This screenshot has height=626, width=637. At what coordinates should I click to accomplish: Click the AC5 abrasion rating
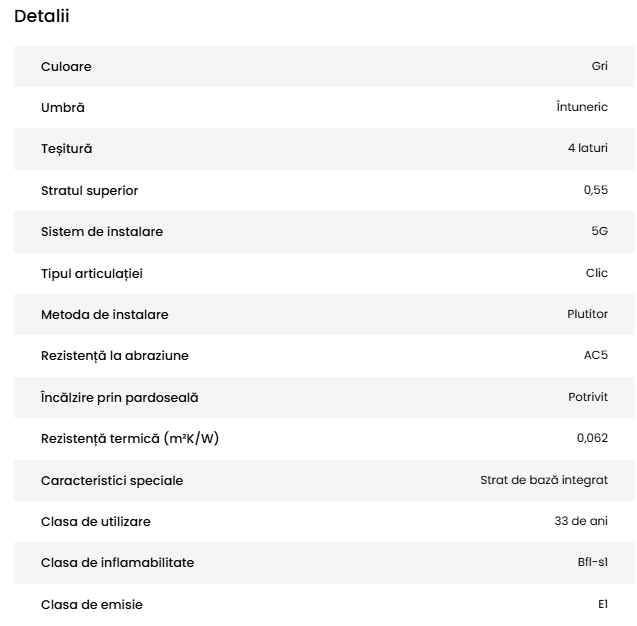point(595,355)
